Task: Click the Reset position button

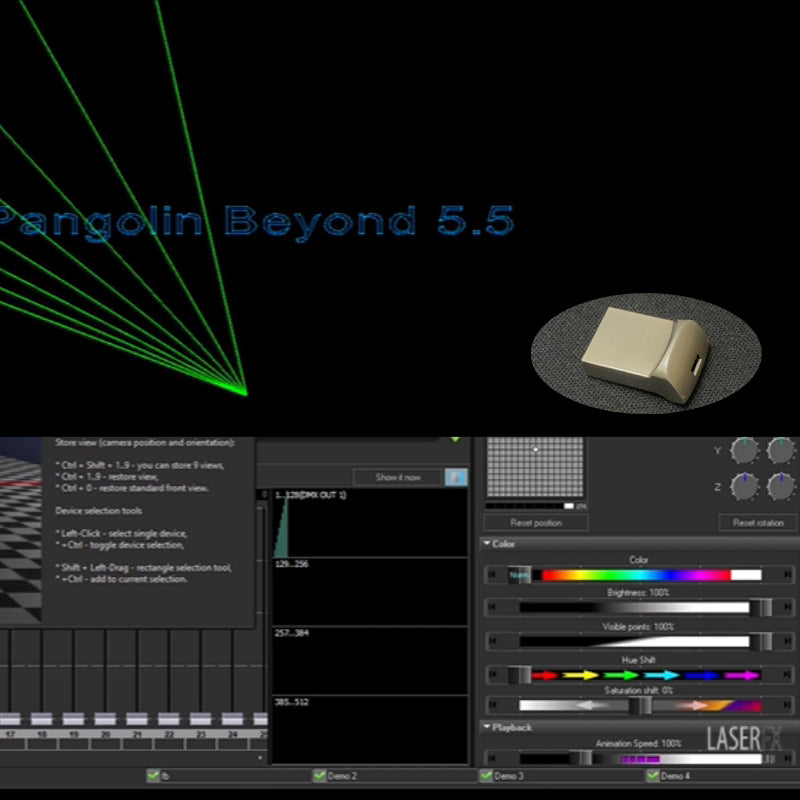Action: point(536,523)
